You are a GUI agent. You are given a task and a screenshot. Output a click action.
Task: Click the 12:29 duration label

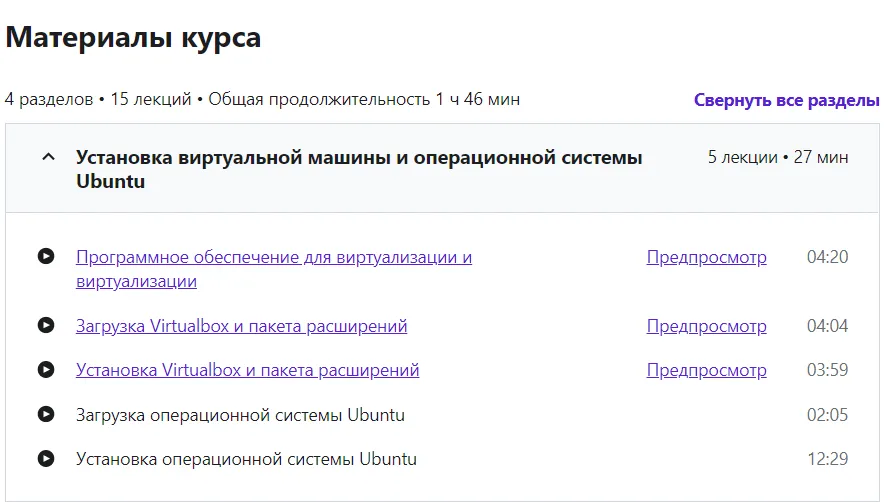click(x=827, y=459)
